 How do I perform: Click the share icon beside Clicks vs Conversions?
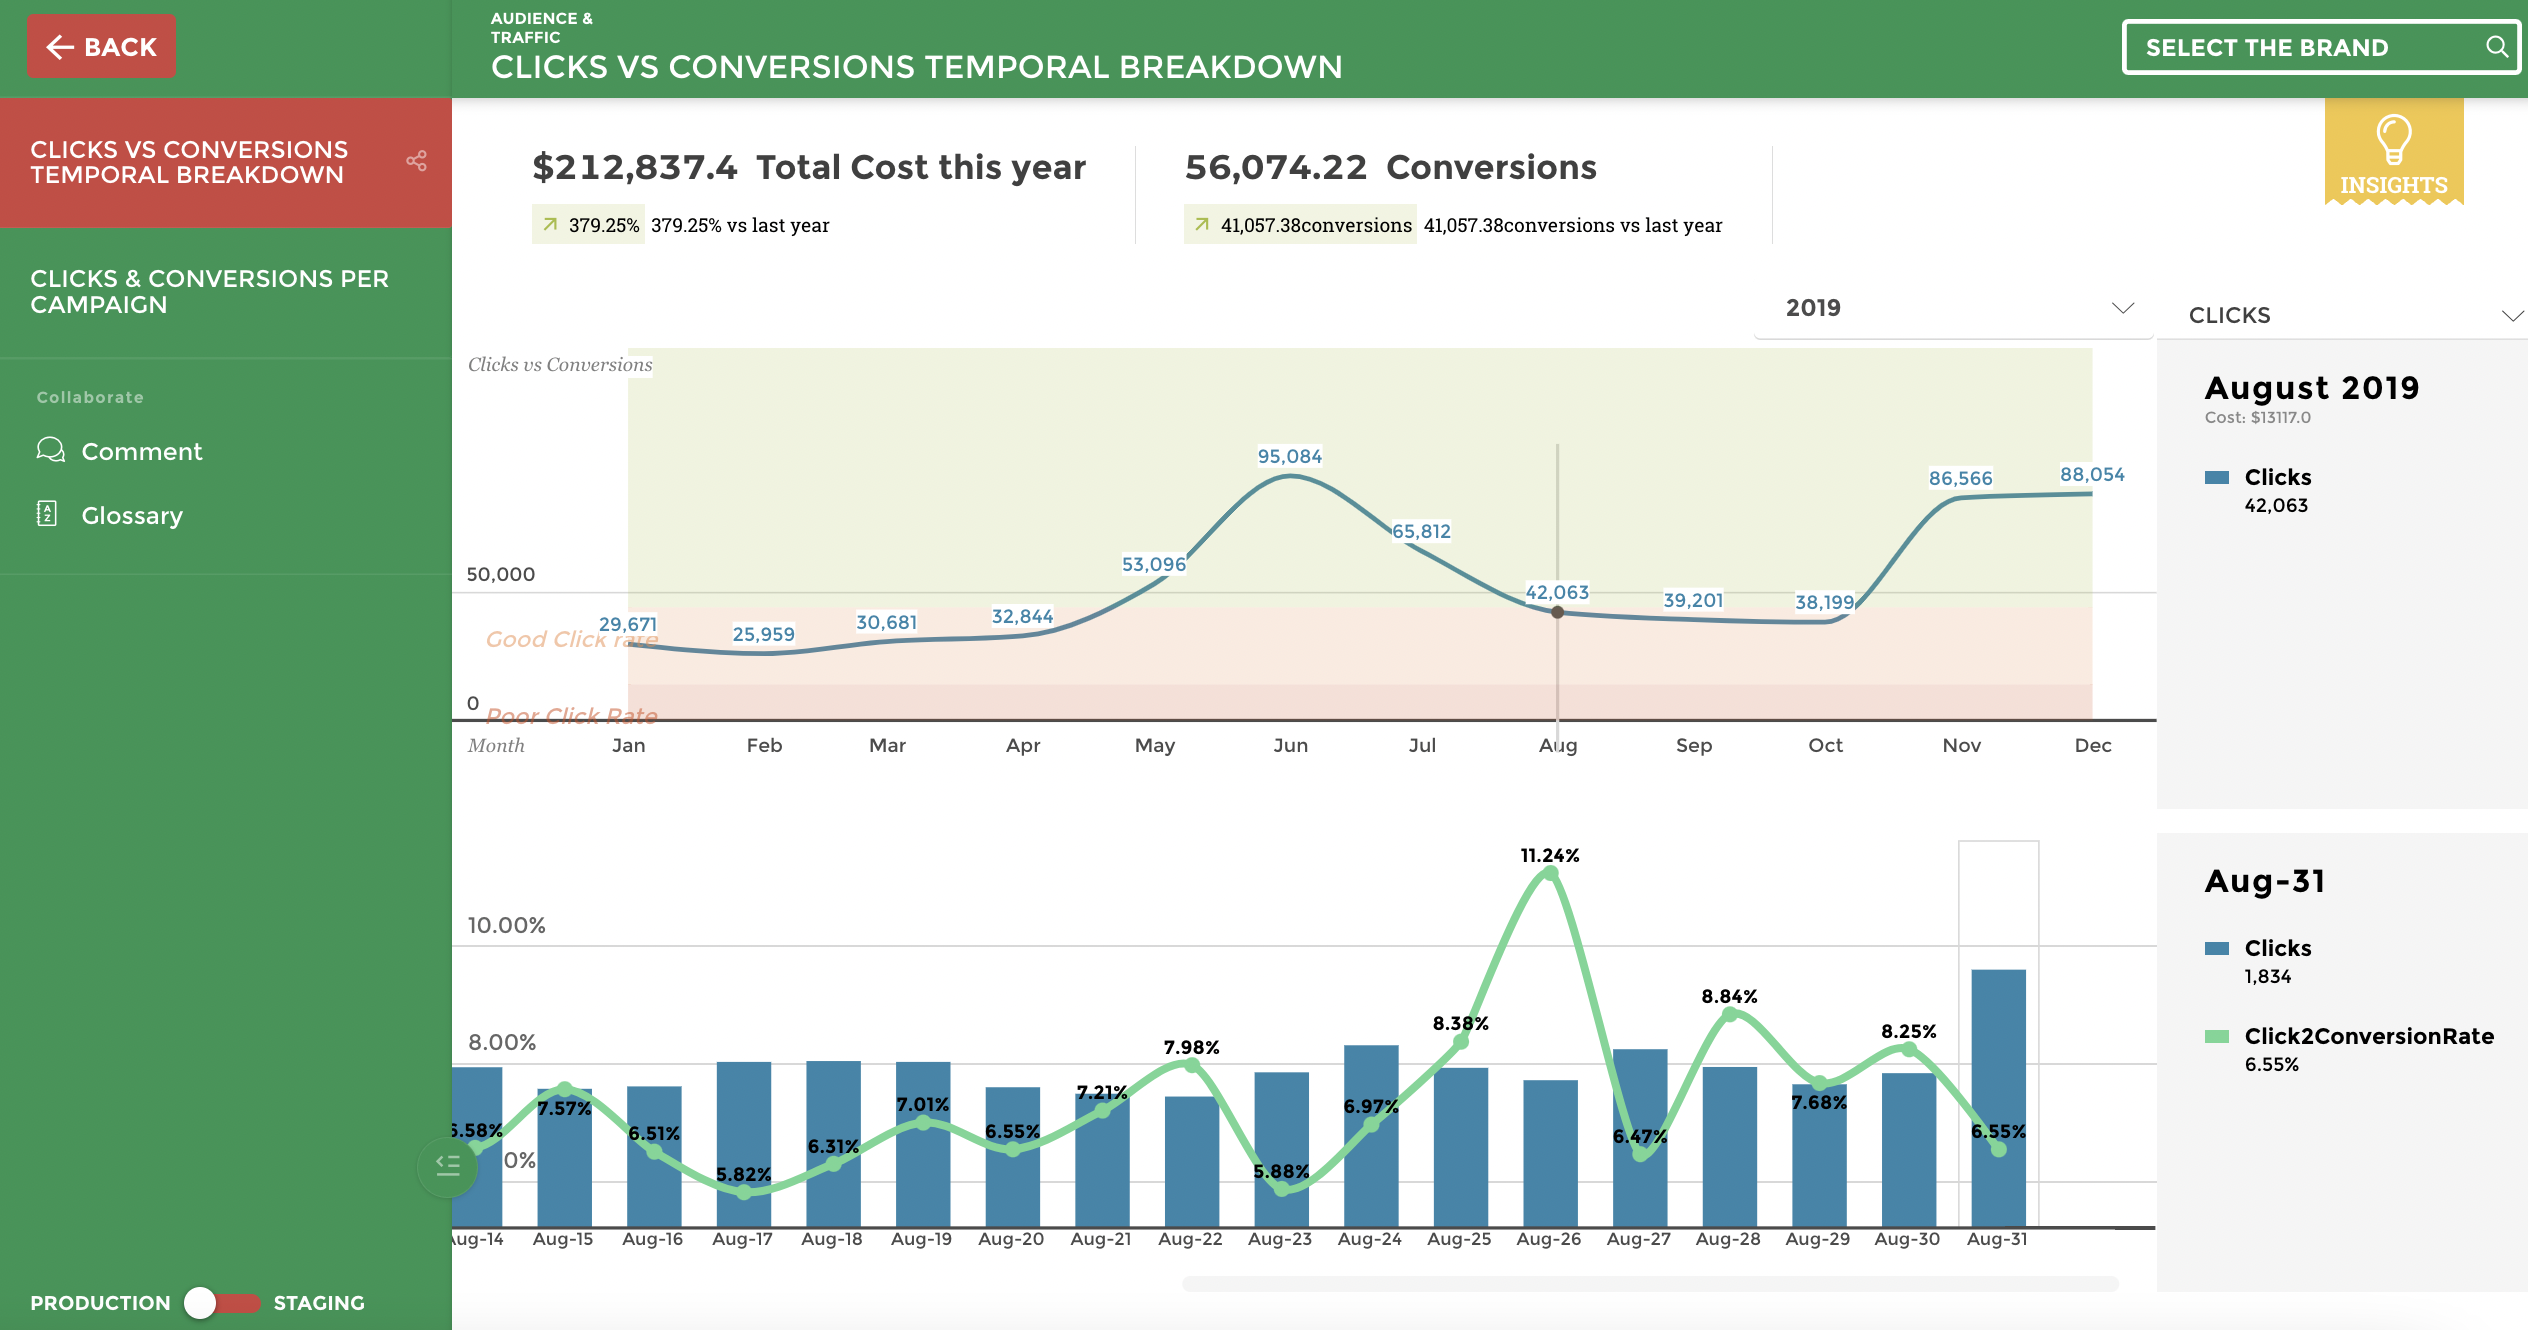416,161
